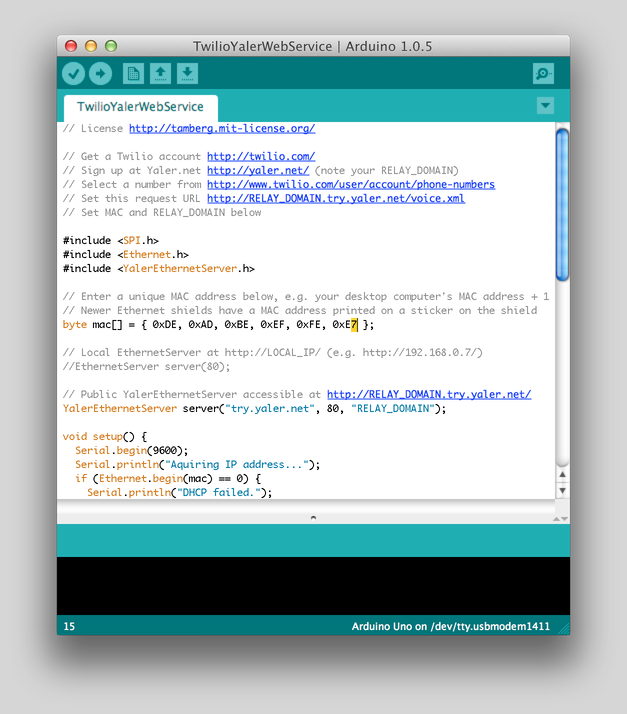Viewport: 627px width, 714px height.
Task: Click the scrollbar down arrow
Action: point(562,491)
